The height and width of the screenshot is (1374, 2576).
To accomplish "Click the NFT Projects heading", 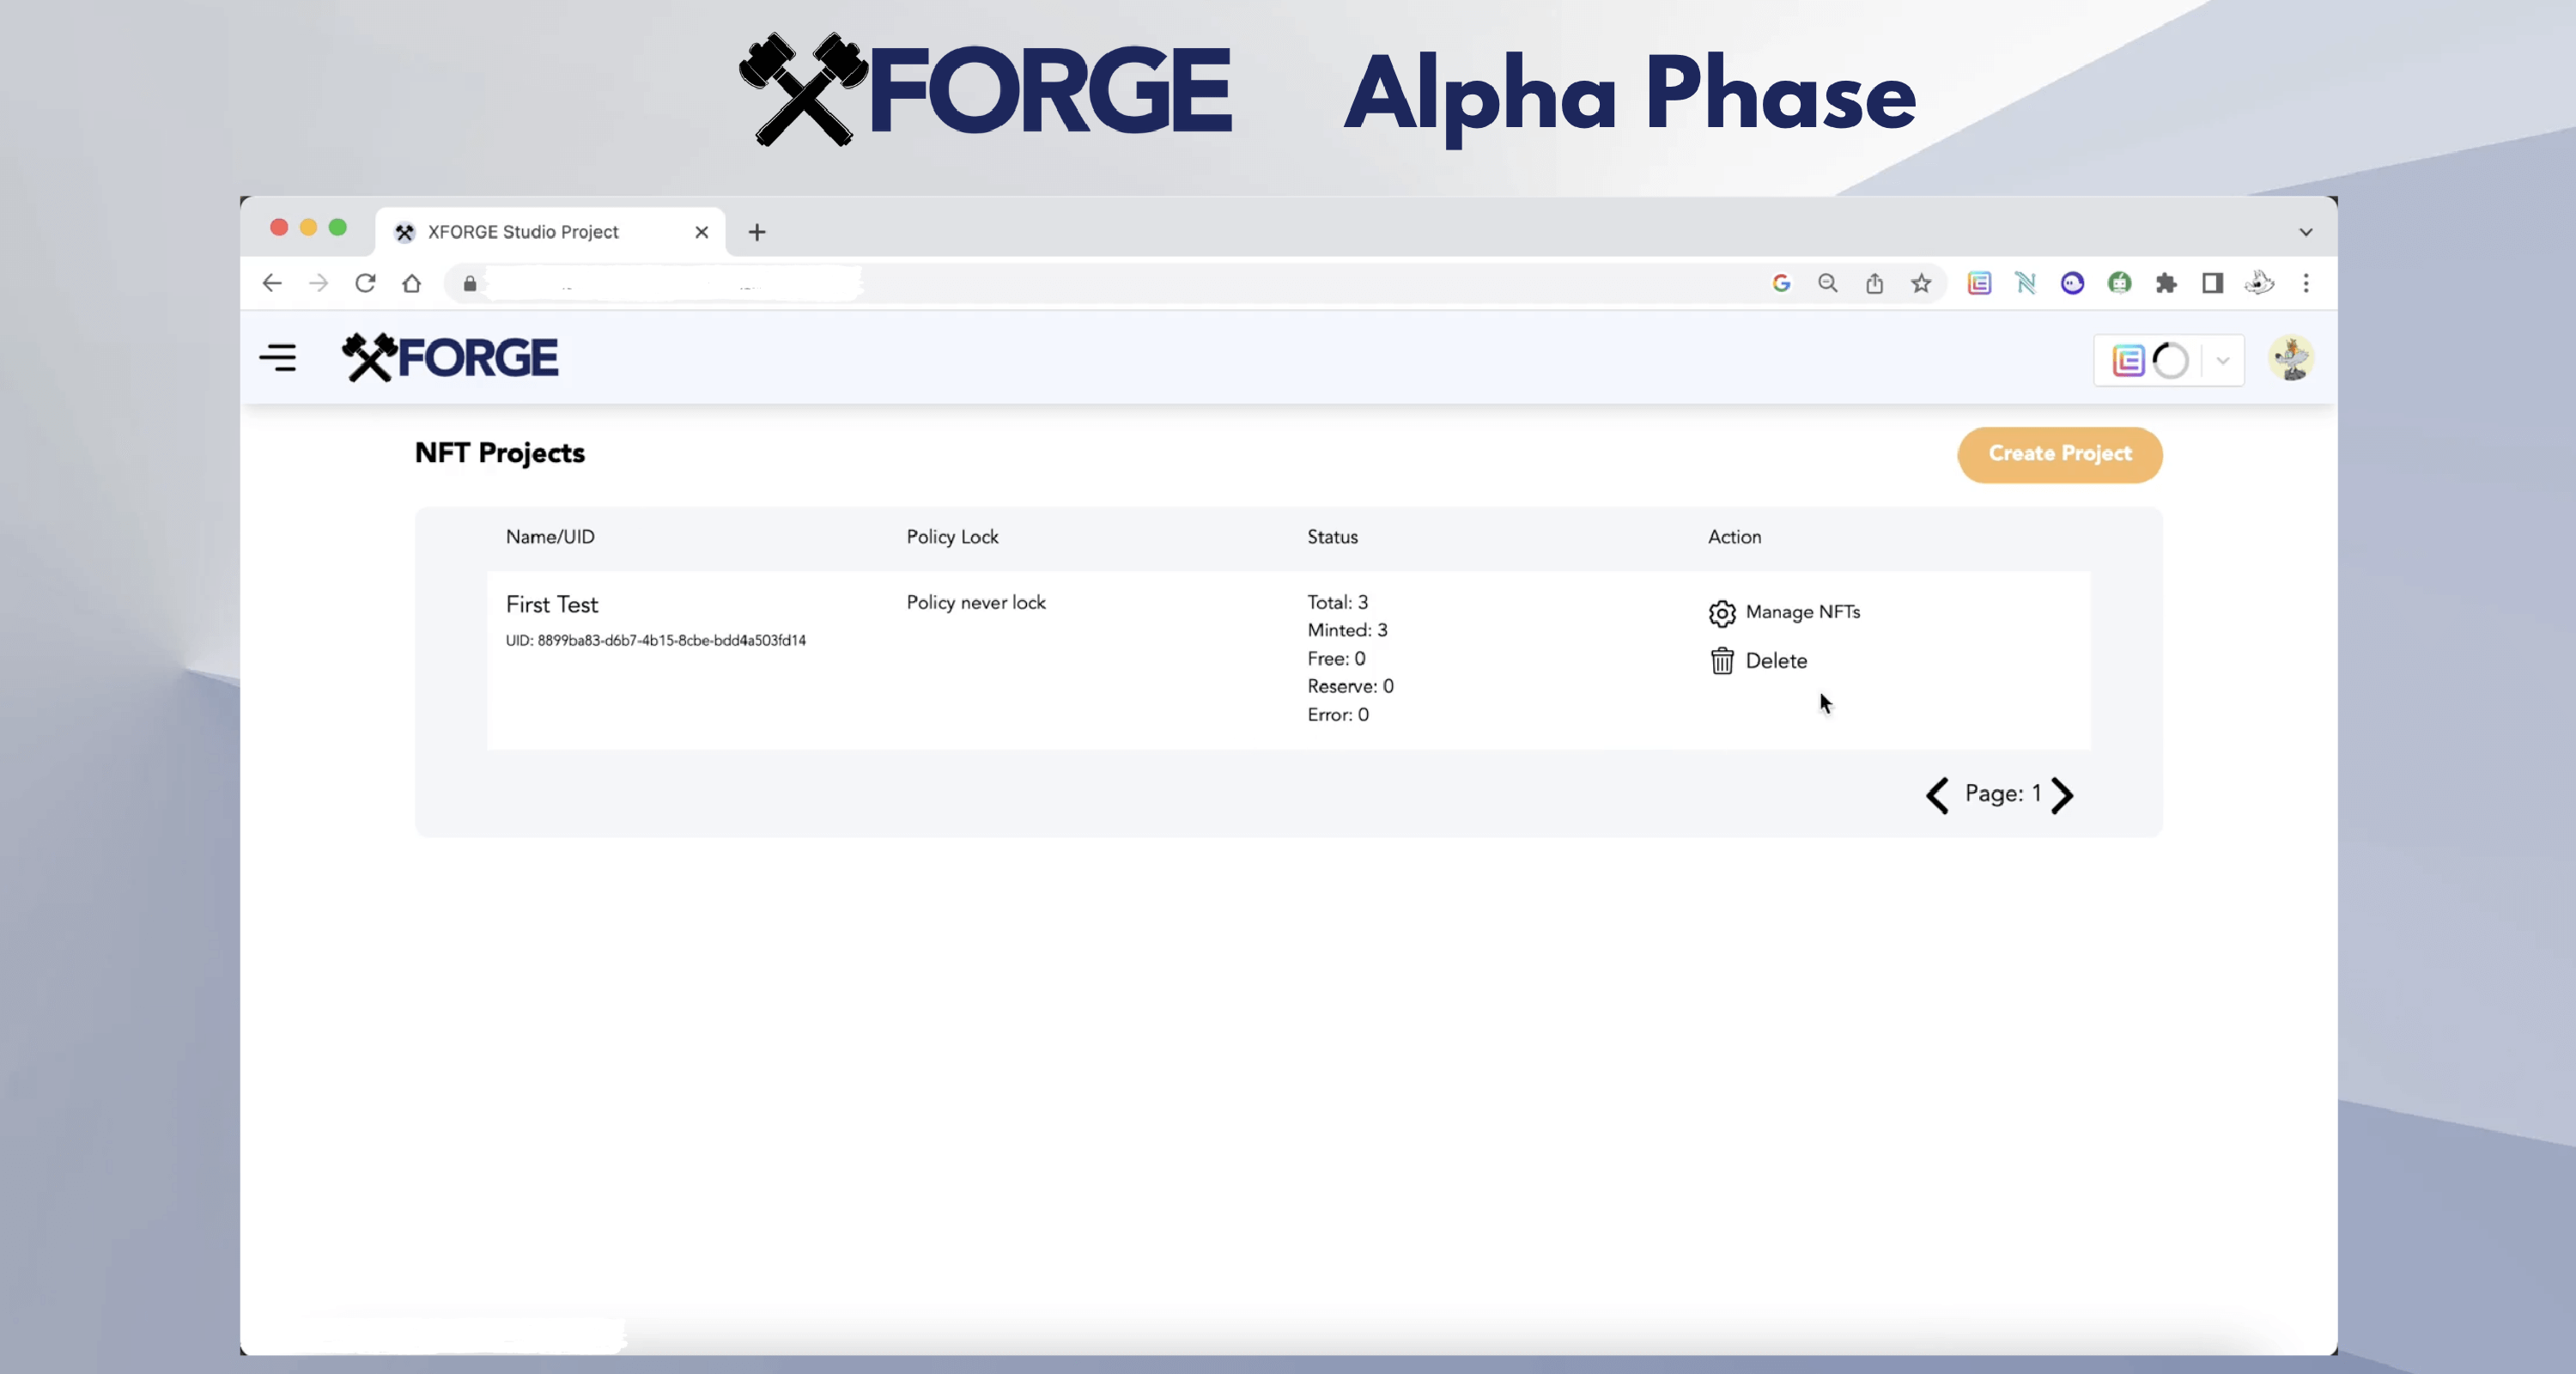I will 500,453.
